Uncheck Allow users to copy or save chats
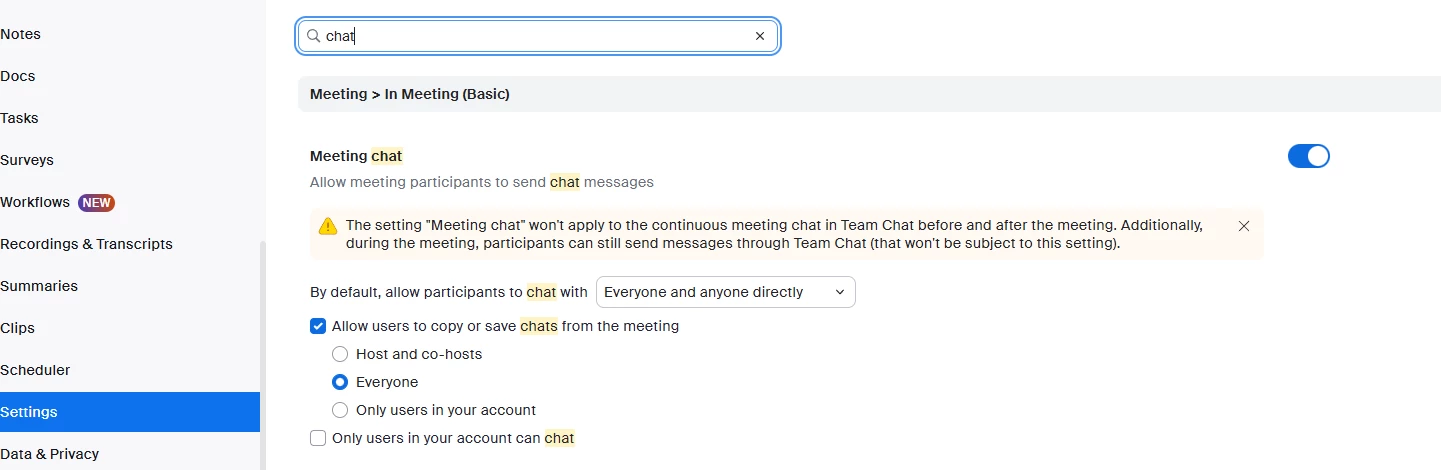 pos(318,326)
